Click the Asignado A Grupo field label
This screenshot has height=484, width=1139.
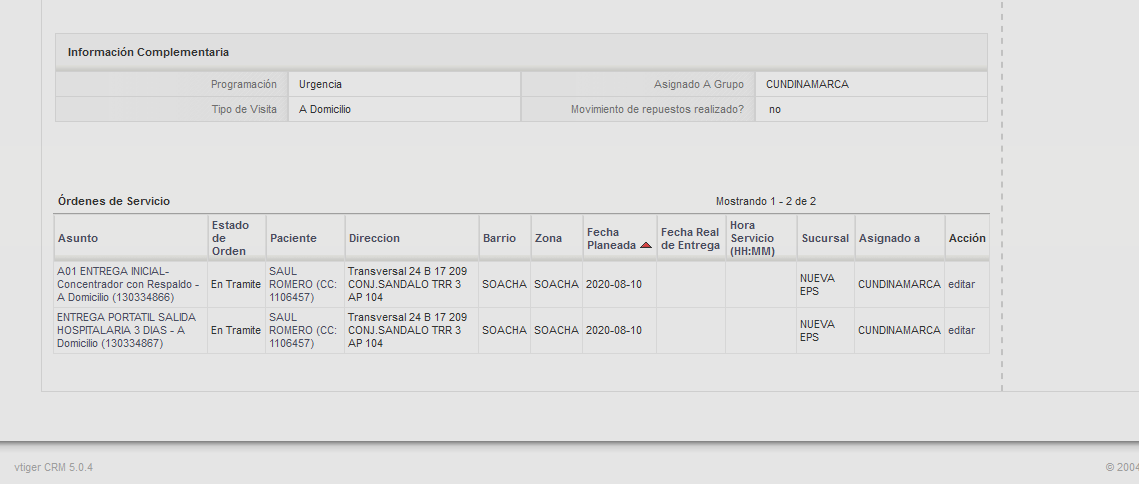pyautogui.click(x=699, y=84)
